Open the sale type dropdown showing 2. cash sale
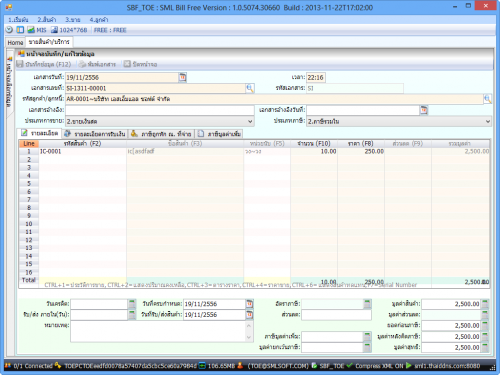The height and width of the screenshot is (375, 500). pos(250,121)
